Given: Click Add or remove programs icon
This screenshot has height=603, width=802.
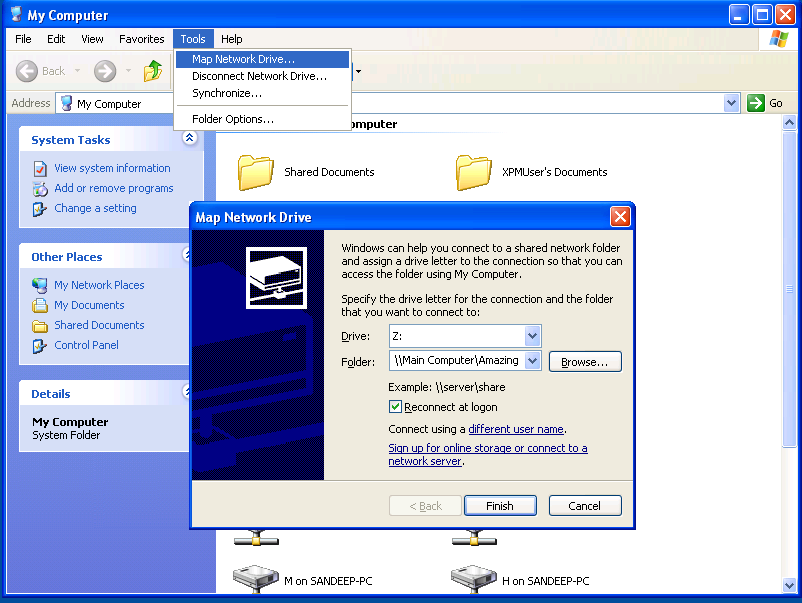Looking at the screenshot, I should (x=40, y=189).
